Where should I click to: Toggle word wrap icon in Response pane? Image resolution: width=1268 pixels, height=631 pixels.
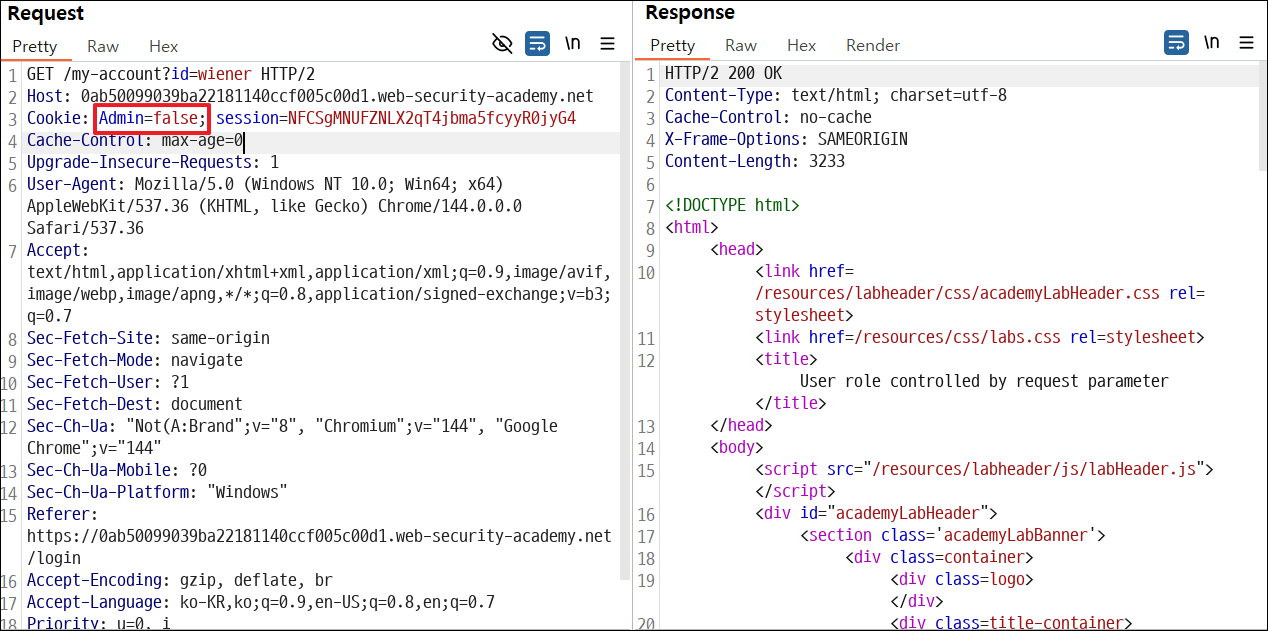click(x=1176, y=42)
